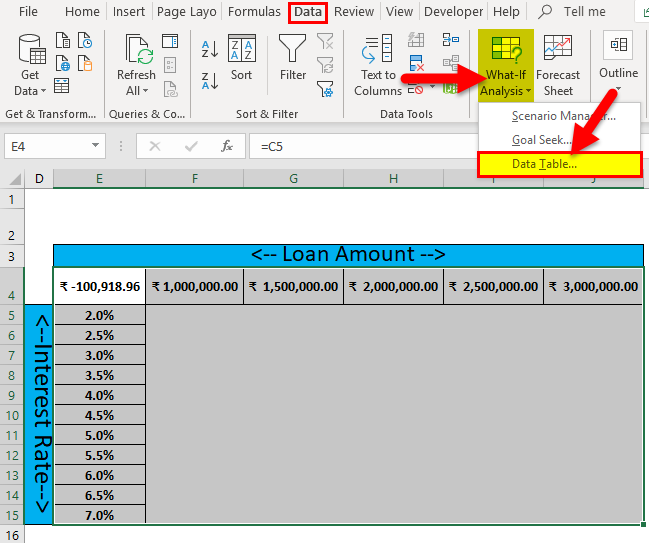Open the File tab

(x=28, y=12)
